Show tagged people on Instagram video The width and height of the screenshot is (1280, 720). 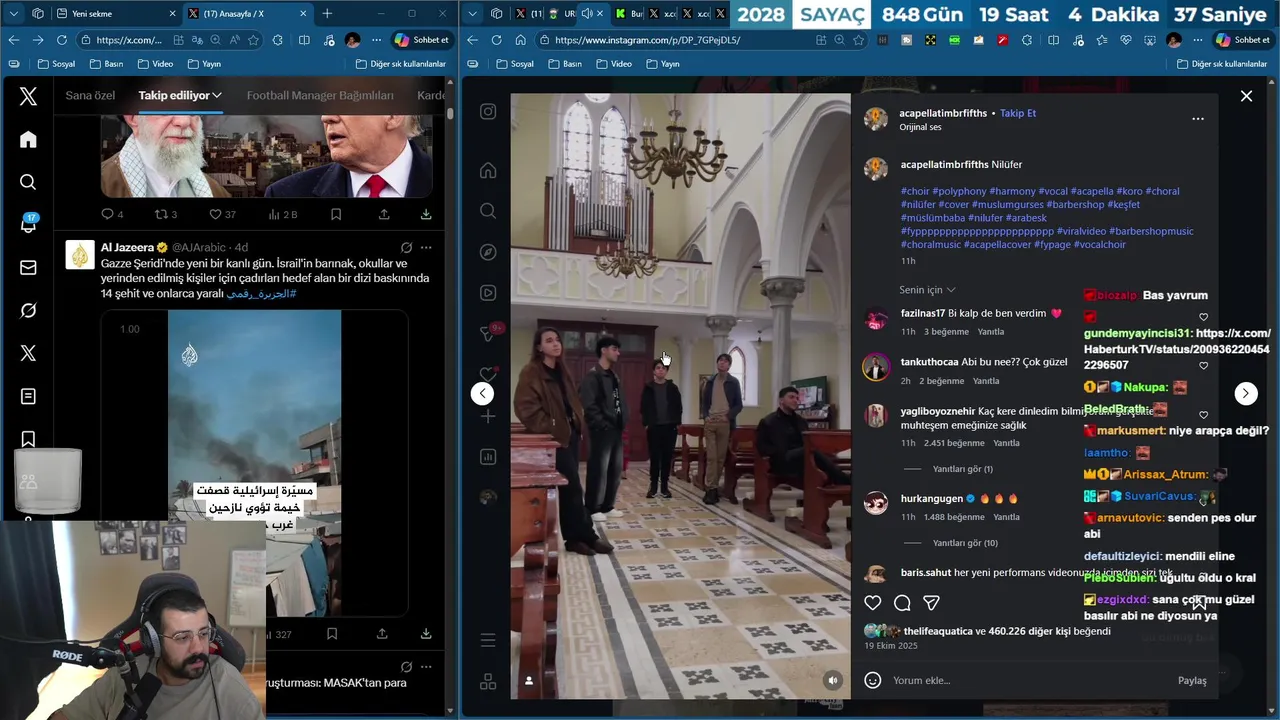pyautogui.click(x=529, y=681)
